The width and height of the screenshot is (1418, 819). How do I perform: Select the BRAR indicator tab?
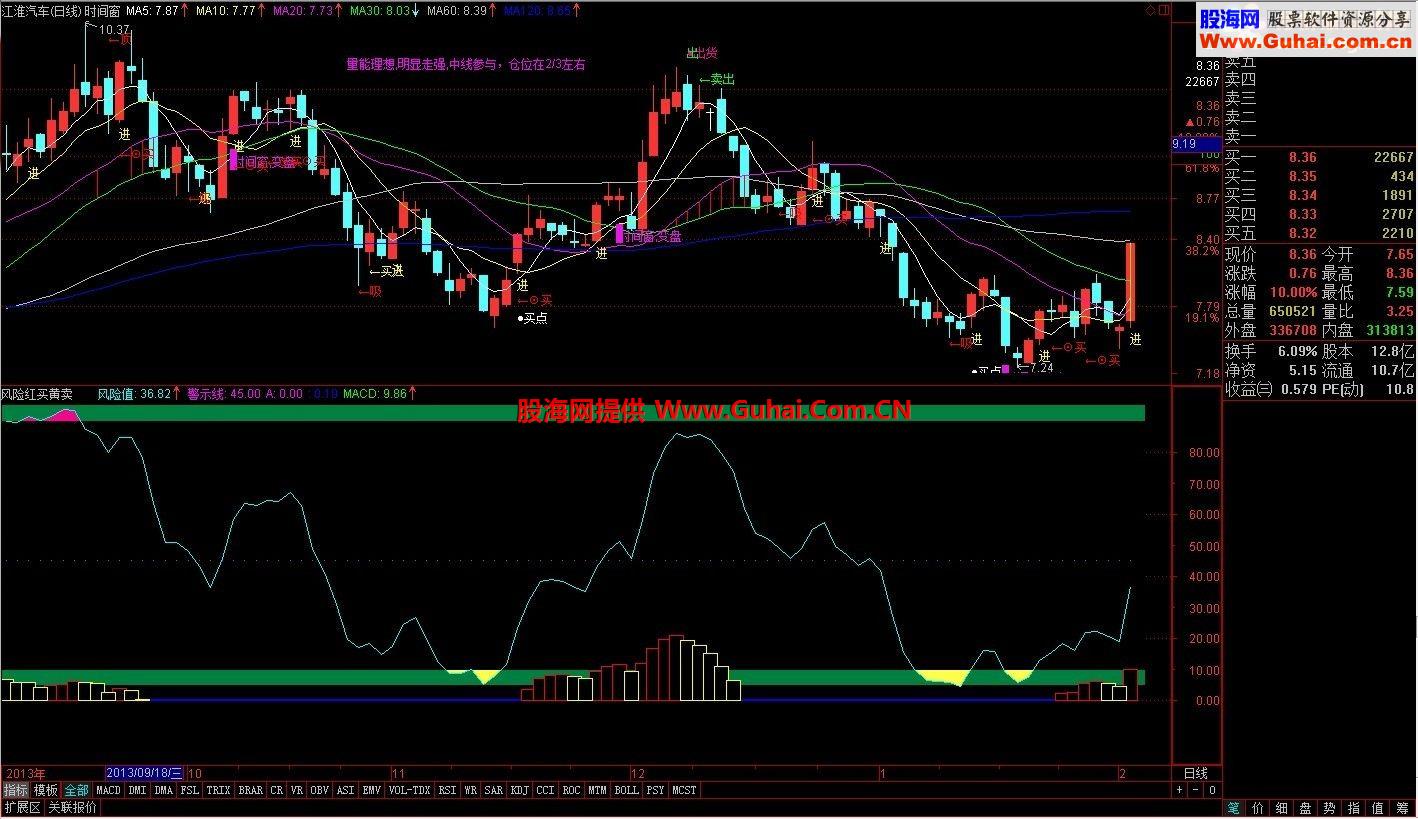[x=251, y=790]
